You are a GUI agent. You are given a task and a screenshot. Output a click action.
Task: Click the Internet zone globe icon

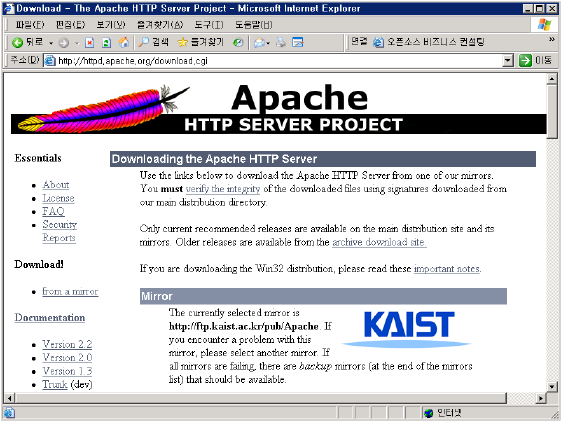click(x=428, y=413)
